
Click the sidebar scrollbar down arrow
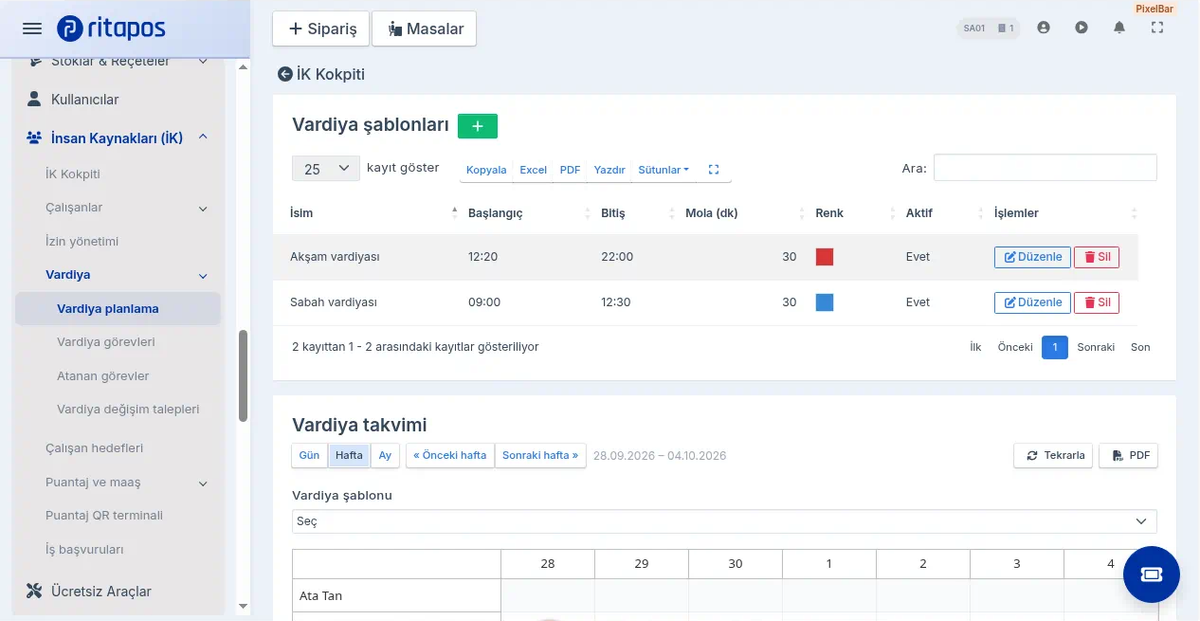point(242,606)
